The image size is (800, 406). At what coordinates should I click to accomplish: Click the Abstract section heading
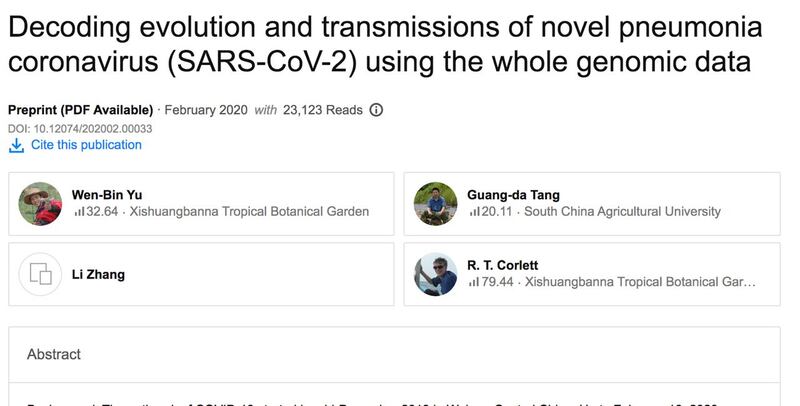54,354
